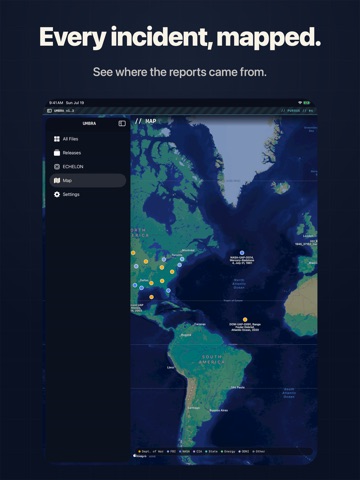This screenshot has height=480, width=360.
Task: Click the yellow Dept. of War legend dot
Action: pyautogui.click(x=139, y=451)
